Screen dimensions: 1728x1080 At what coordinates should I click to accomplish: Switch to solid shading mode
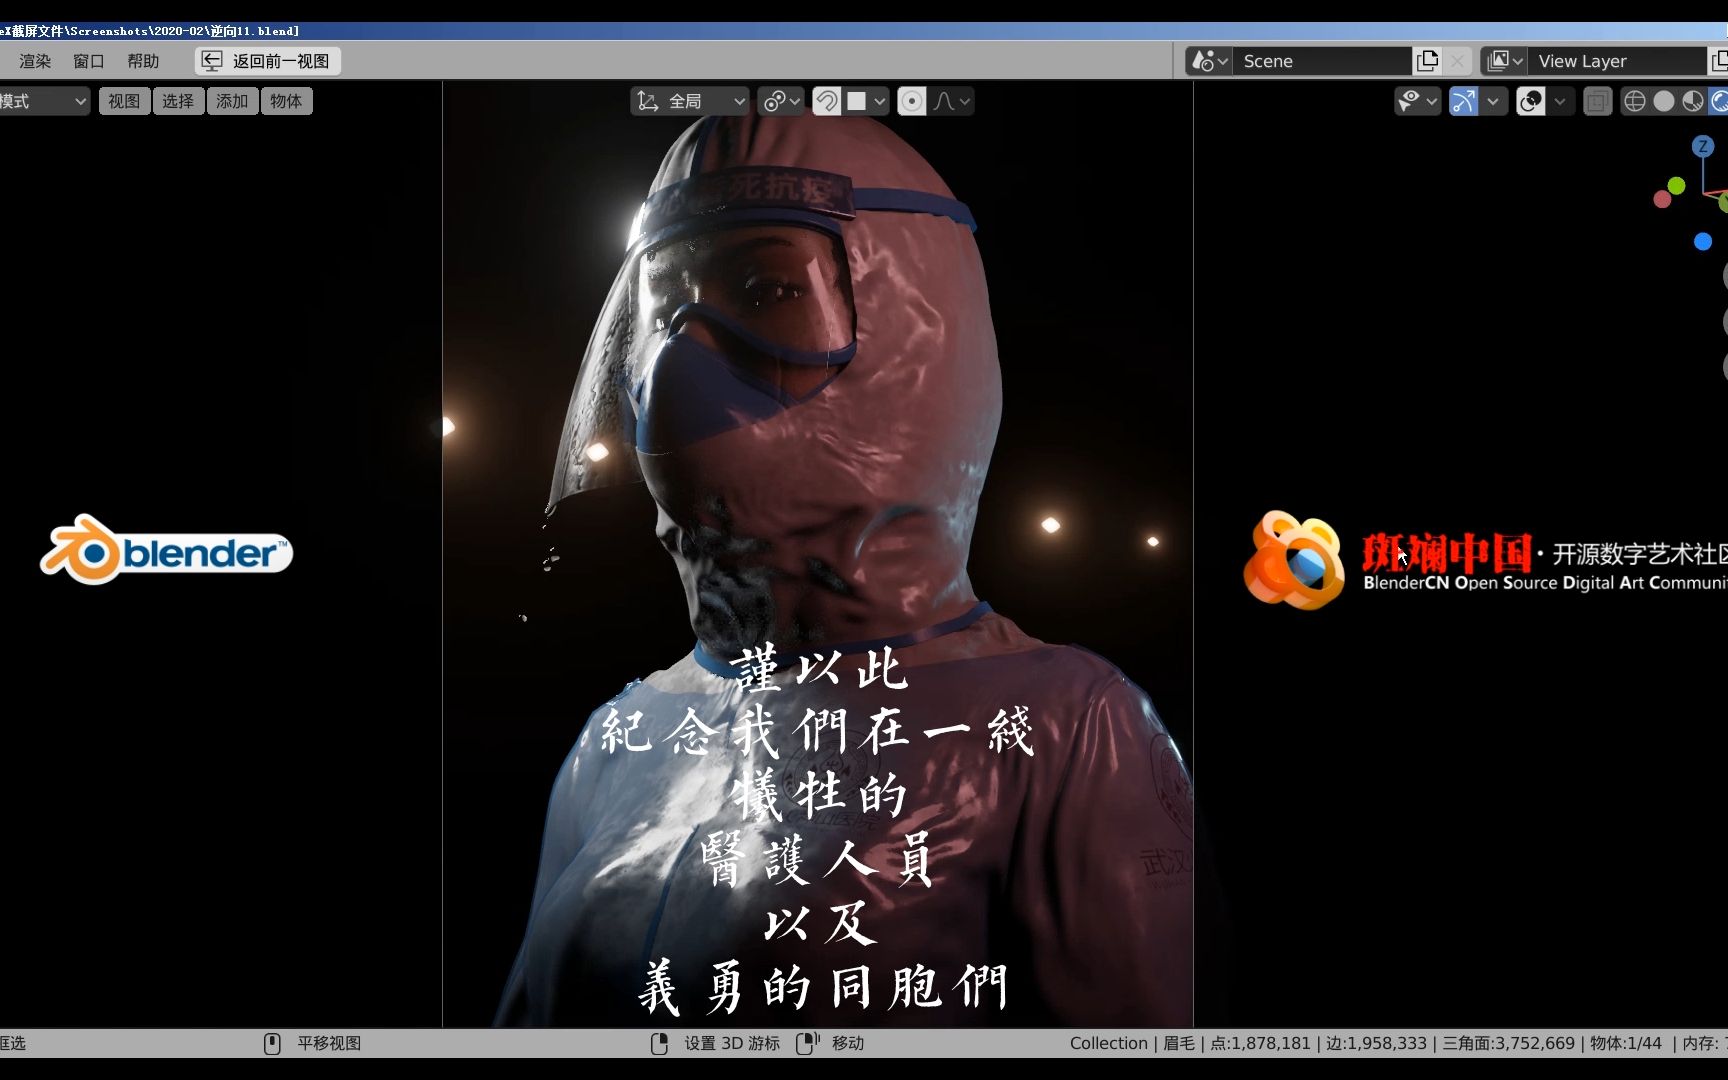tap(1664, 101)
